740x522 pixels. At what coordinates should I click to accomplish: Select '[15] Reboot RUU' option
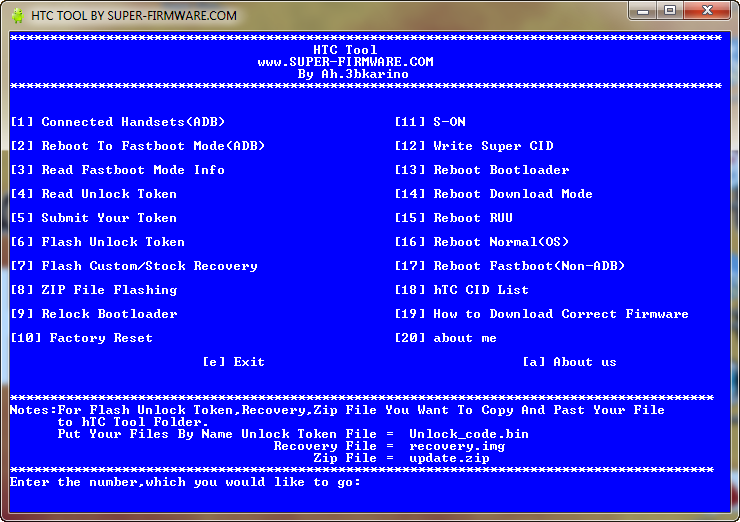(454, 218)
